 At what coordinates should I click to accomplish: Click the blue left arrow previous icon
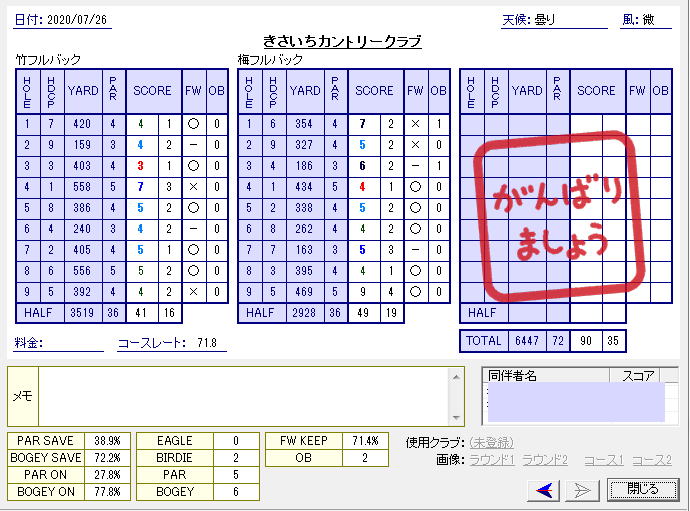(546, 489)
